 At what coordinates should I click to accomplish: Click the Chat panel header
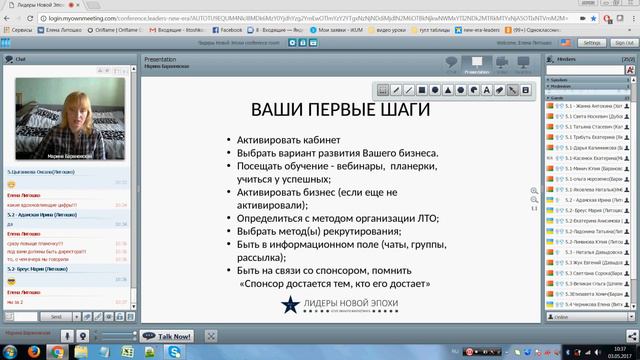coord(69,59)
